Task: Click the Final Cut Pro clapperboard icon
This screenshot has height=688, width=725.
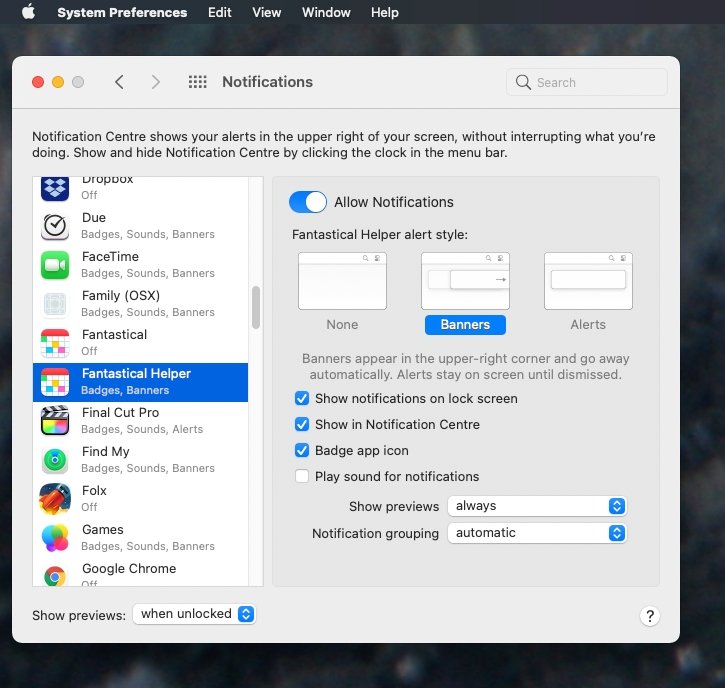Action: pos(55,421)
